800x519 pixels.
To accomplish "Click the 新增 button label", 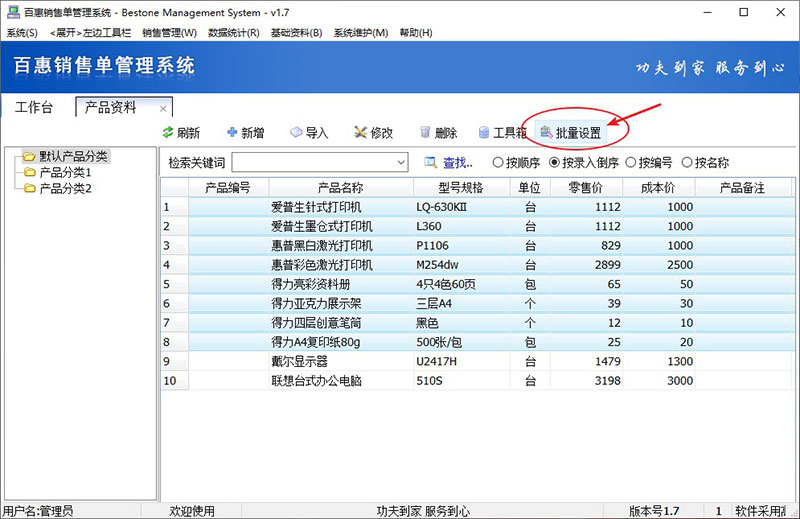I will (x=253, y=133).
